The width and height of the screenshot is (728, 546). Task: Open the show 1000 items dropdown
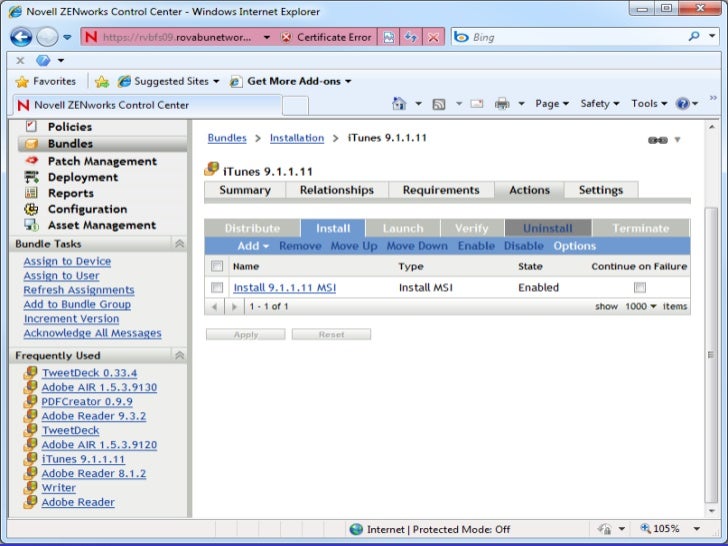(x=640, y=306)
